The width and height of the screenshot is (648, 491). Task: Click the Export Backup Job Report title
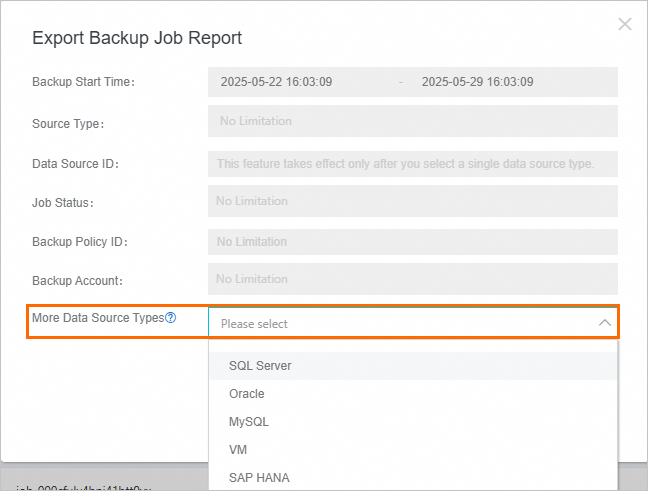(x=137, y=38)
